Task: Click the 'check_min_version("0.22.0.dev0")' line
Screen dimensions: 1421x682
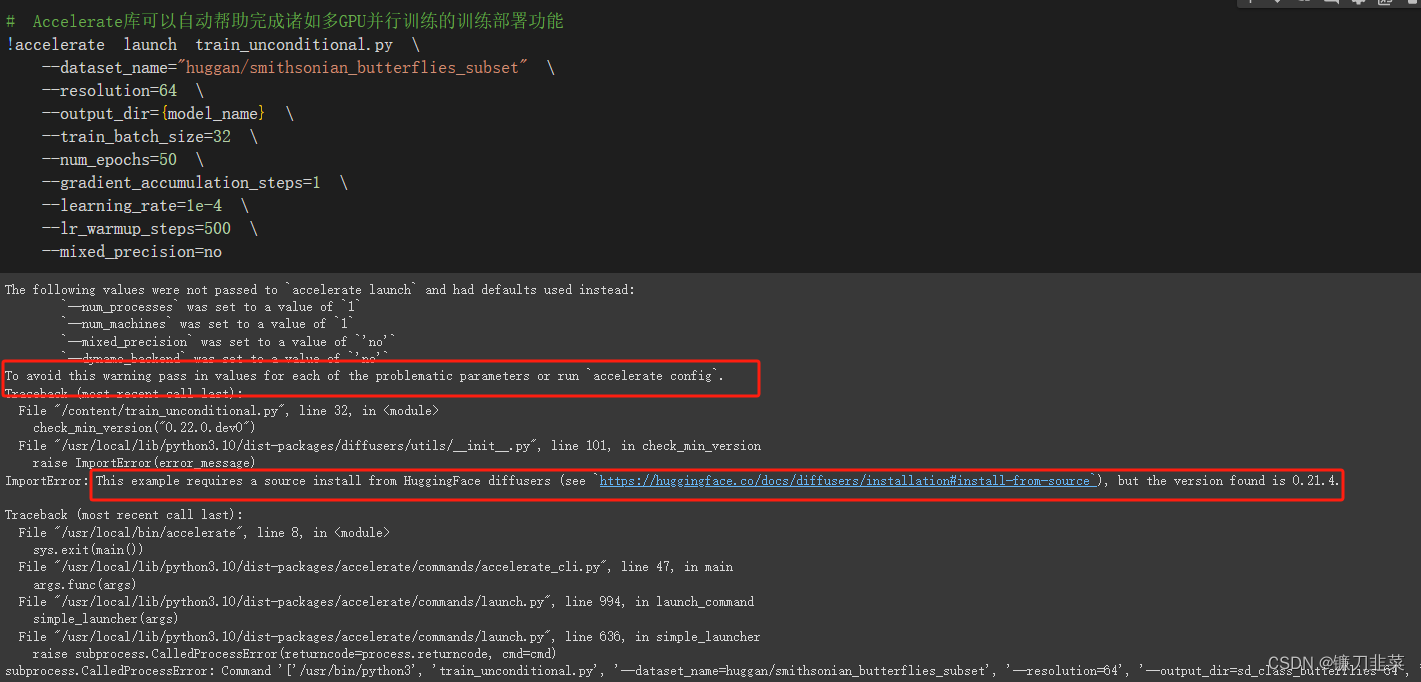Action: 144,428
